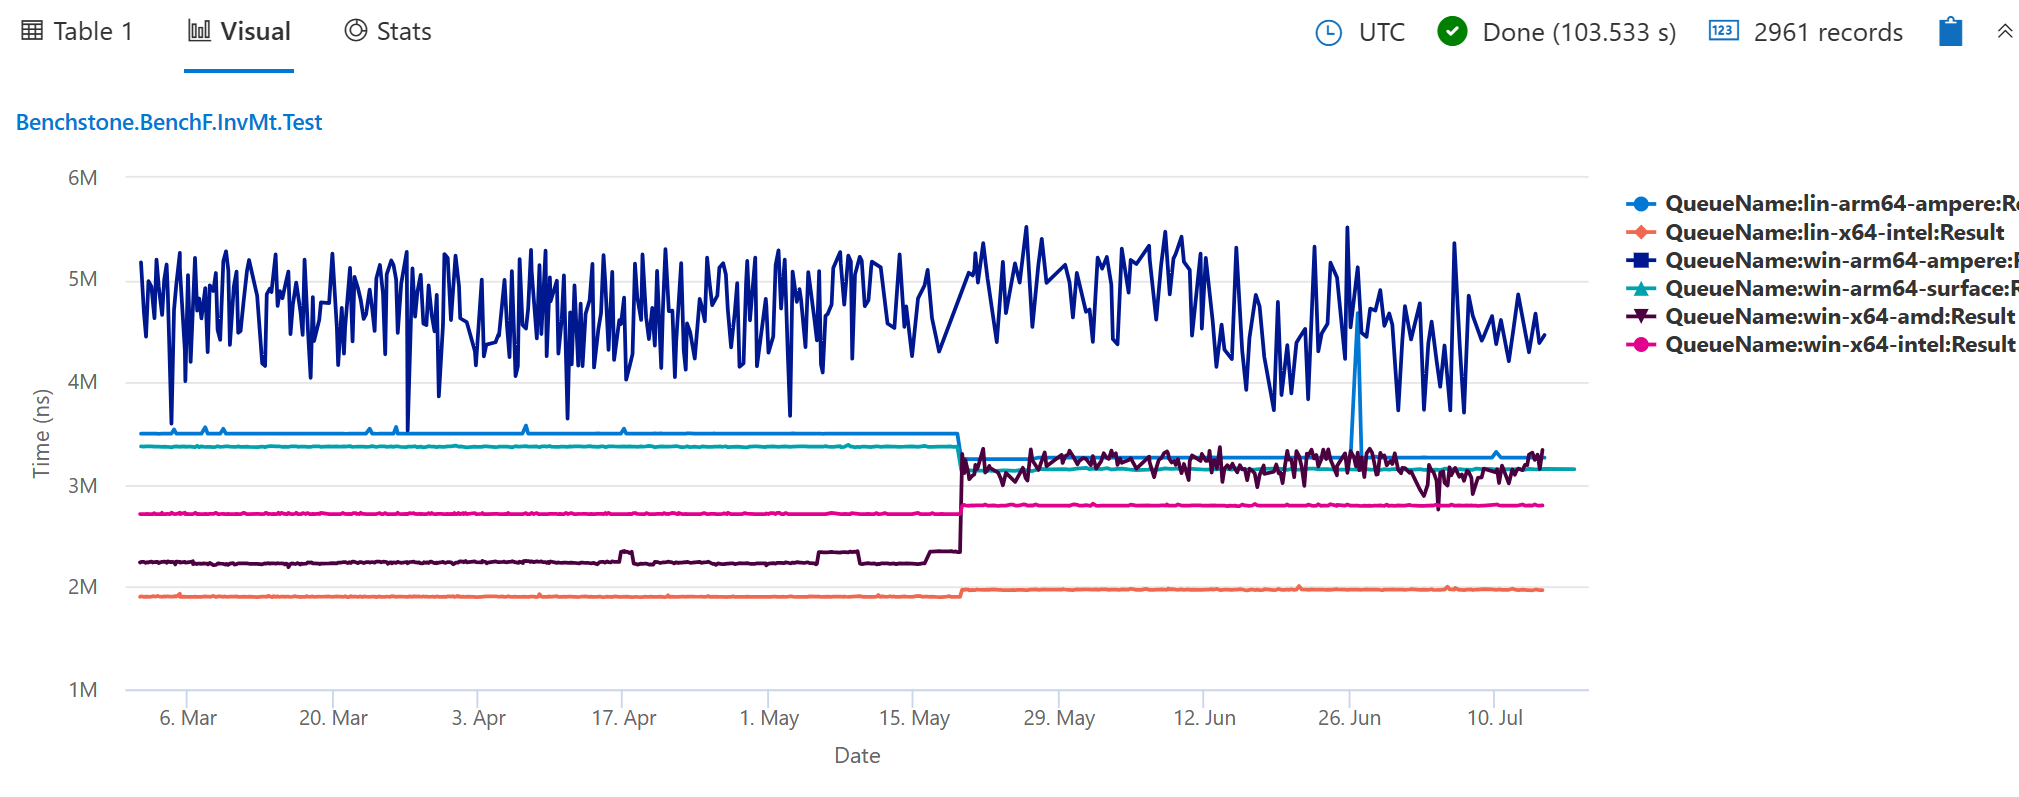2019x797 pixels.
Task: Open the Benchstone.BenchF.InvMt.Test link
Action: point(168,121)
